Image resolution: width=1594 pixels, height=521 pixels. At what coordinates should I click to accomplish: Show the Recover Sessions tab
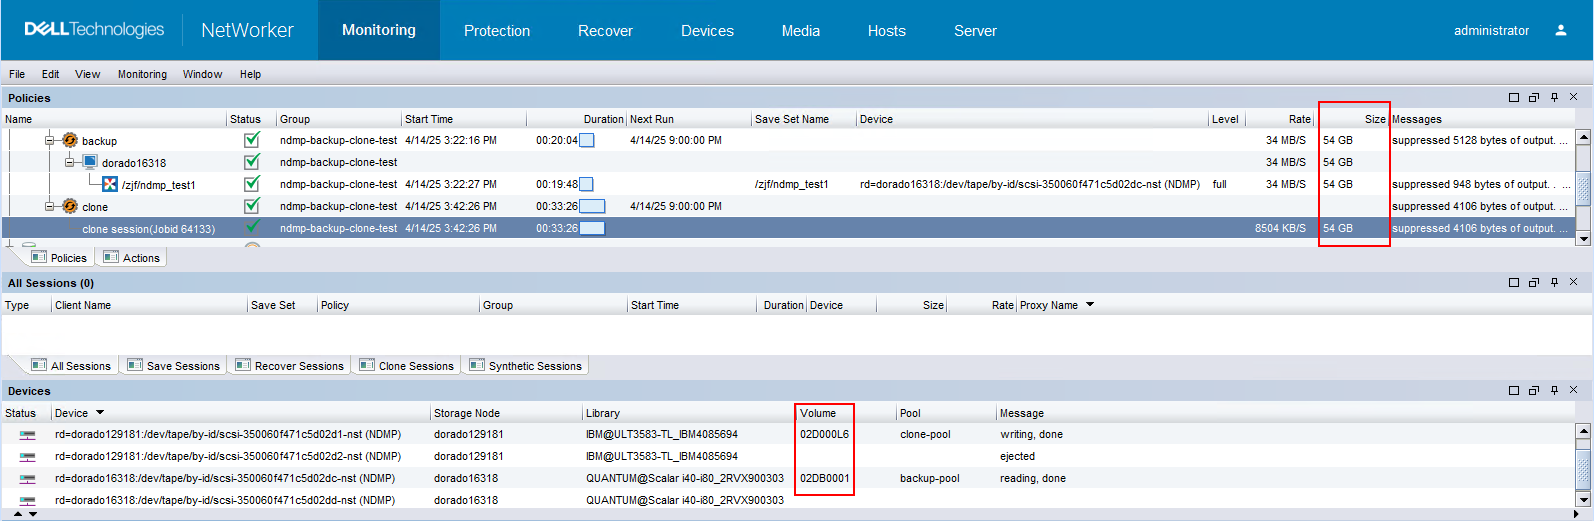click(x=289, y=366)
